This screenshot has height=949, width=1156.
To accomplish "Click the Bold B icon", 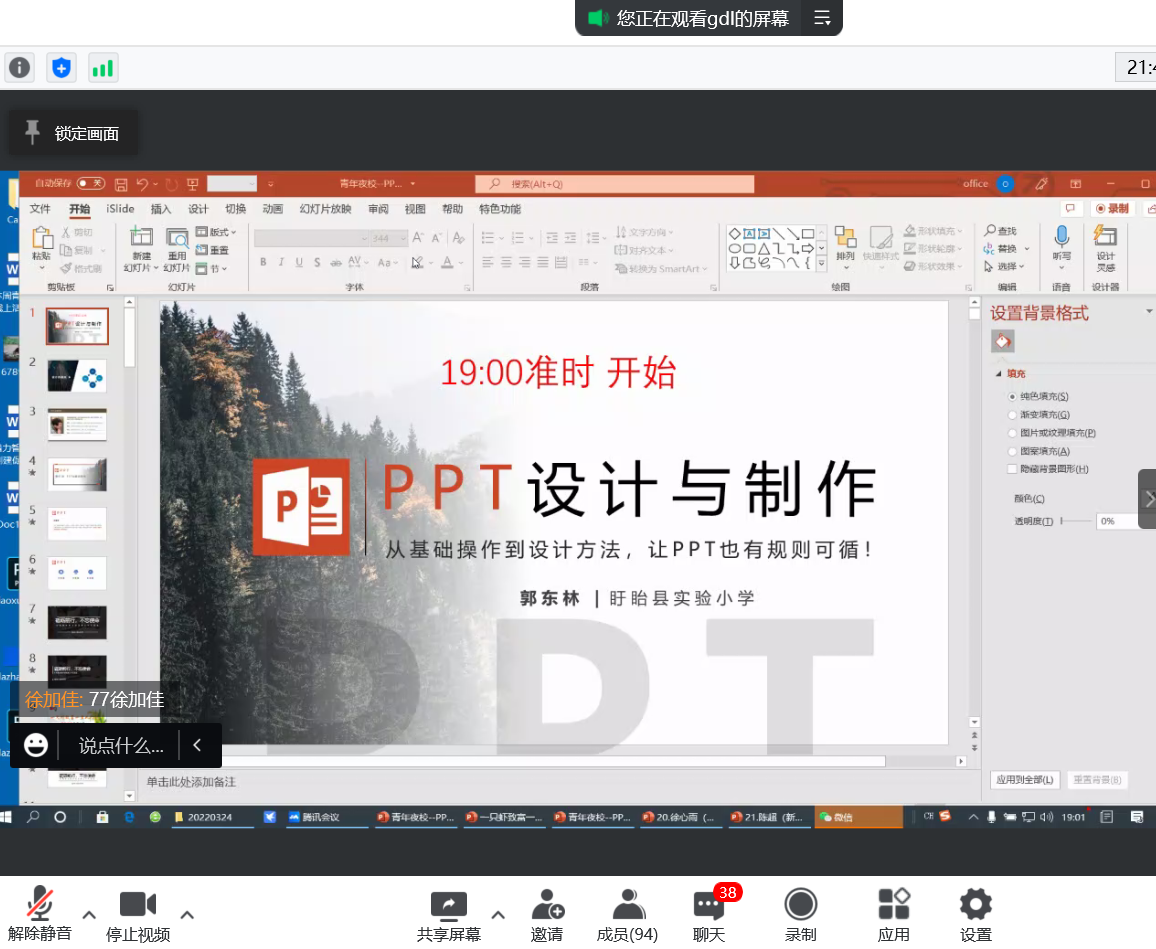I will coord(263,262).
